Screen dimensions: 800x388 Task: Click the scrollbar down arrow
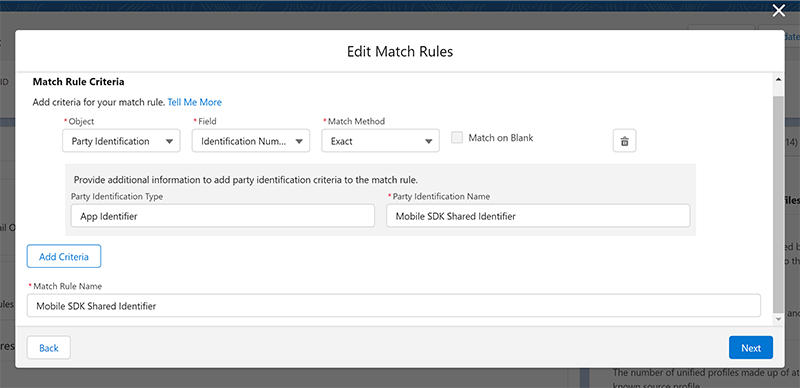[x=778, y=319]
